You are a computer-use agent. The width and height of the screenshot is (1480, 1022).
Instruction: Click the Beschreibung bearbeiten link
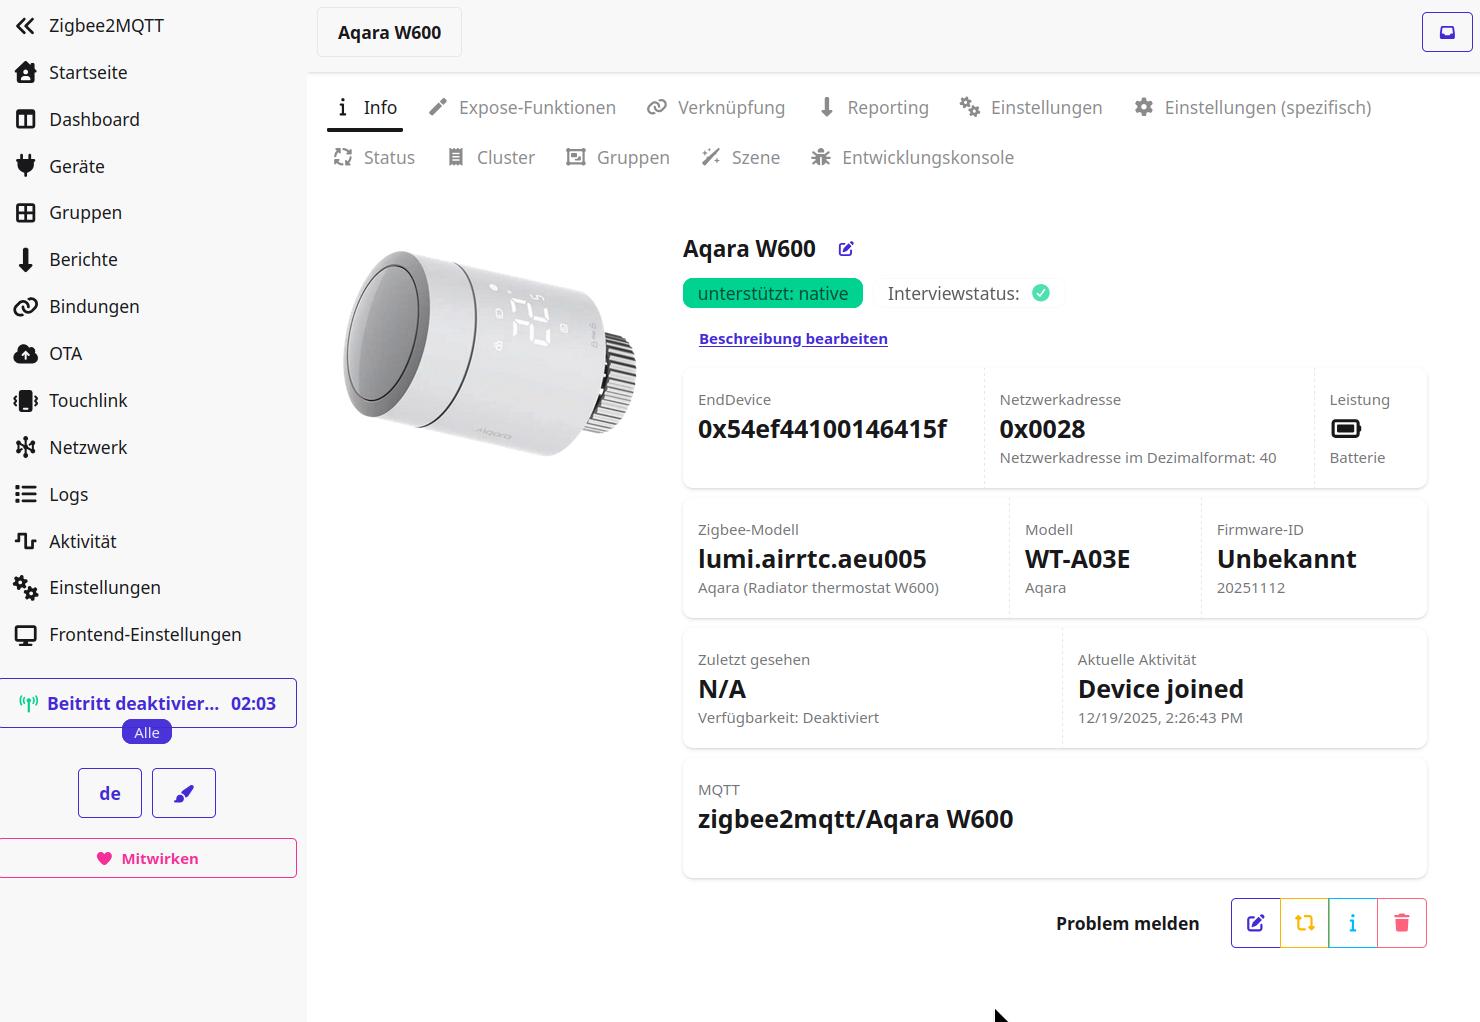pyautogui.click(x=793, y=339)
